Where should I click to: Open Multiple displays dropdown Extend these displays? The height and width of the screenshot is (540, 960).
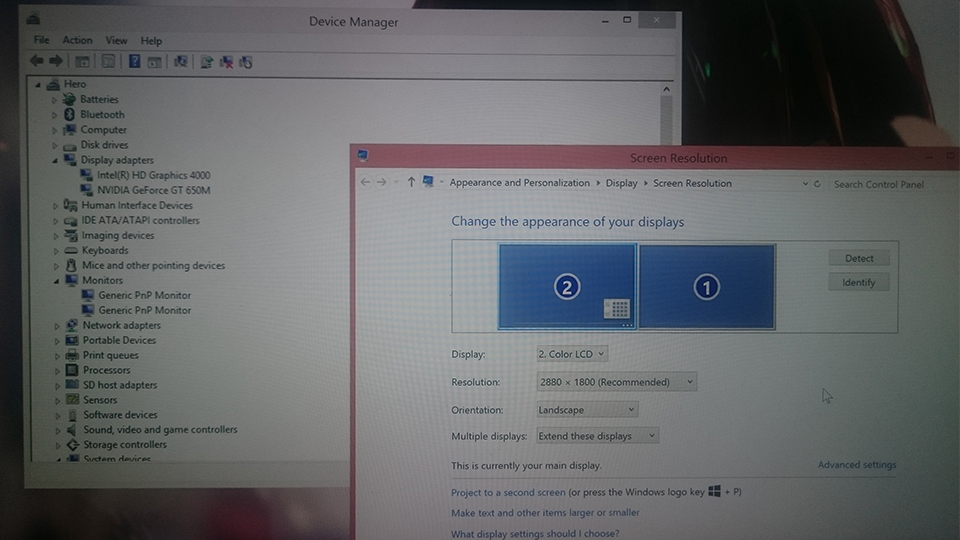click(x=598, y=436)
